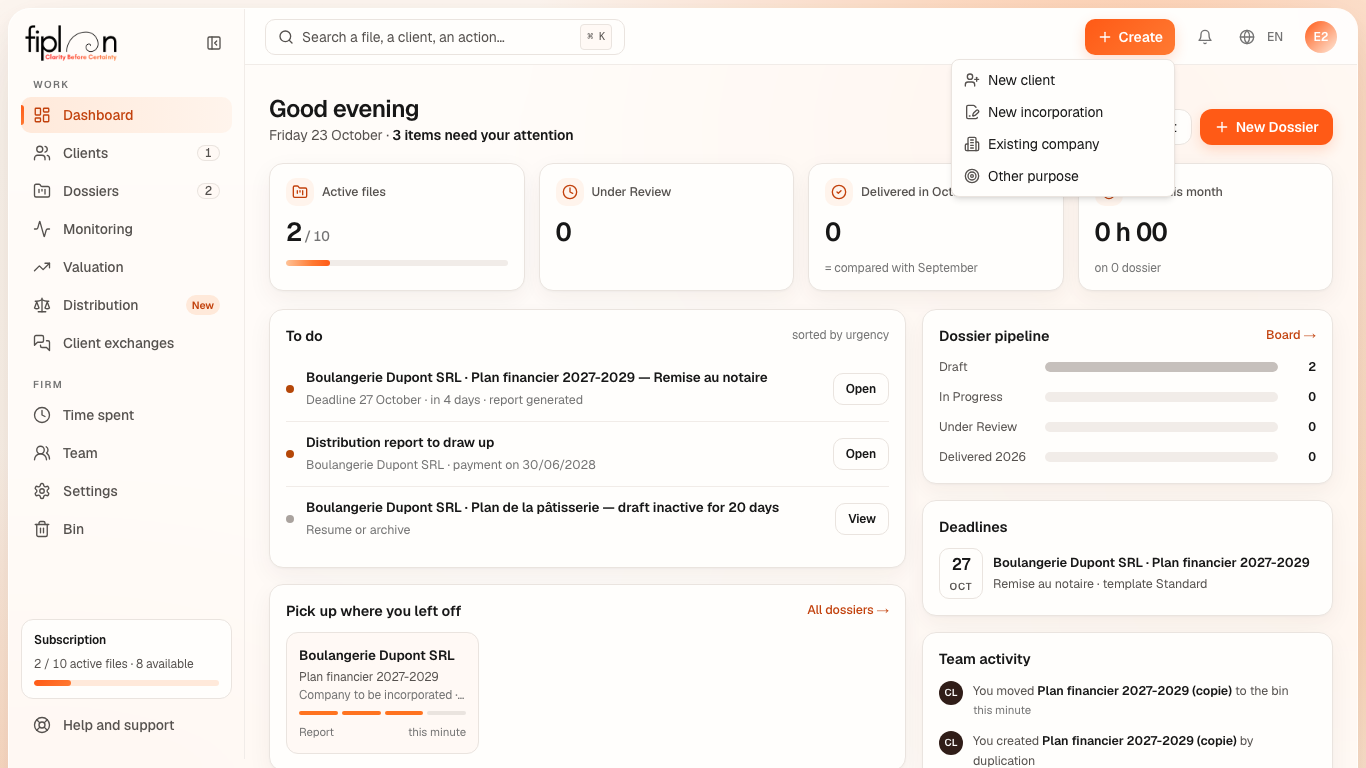Click the Valuation trend icon
Screen dimensions: 1366x768
(x=42, y=267)
